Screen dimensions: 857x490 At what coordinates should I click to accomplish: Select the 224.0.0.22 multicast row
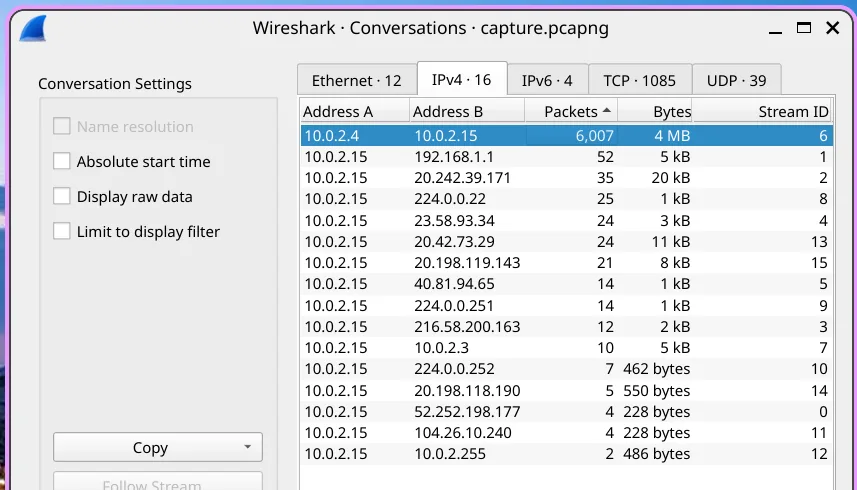(x=567, y=199)
